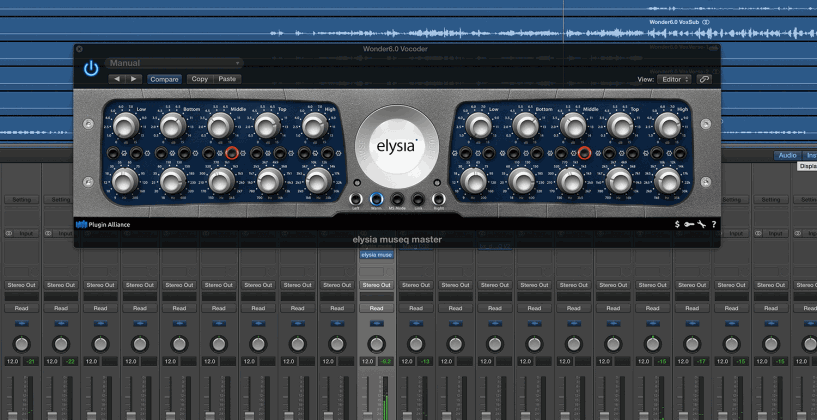Open Stereo Out menu on channel peaking -13
This screenshot has width=817, height=420.
pos(416,285)
